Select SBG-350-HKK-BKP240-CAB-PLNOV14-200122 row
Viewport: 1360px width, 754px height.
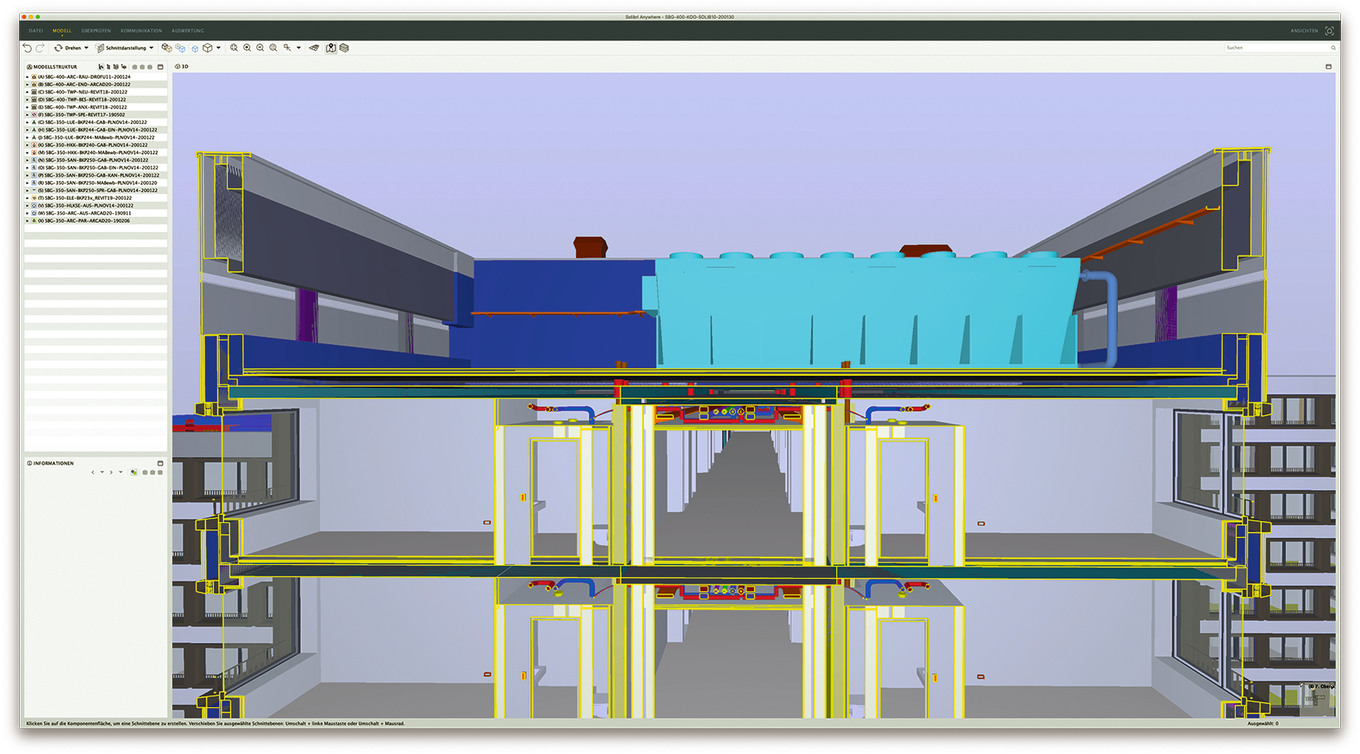96,145
